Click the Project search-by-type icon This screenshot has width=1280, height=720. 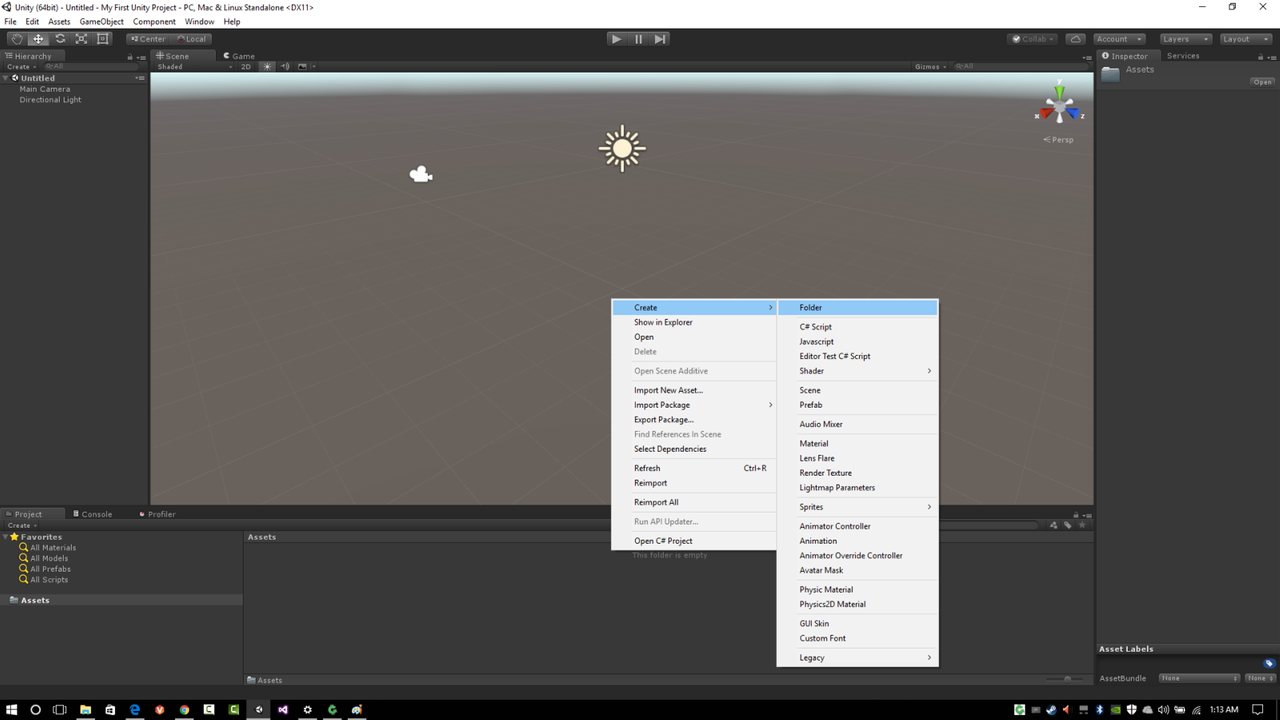tap(1053, 525)
